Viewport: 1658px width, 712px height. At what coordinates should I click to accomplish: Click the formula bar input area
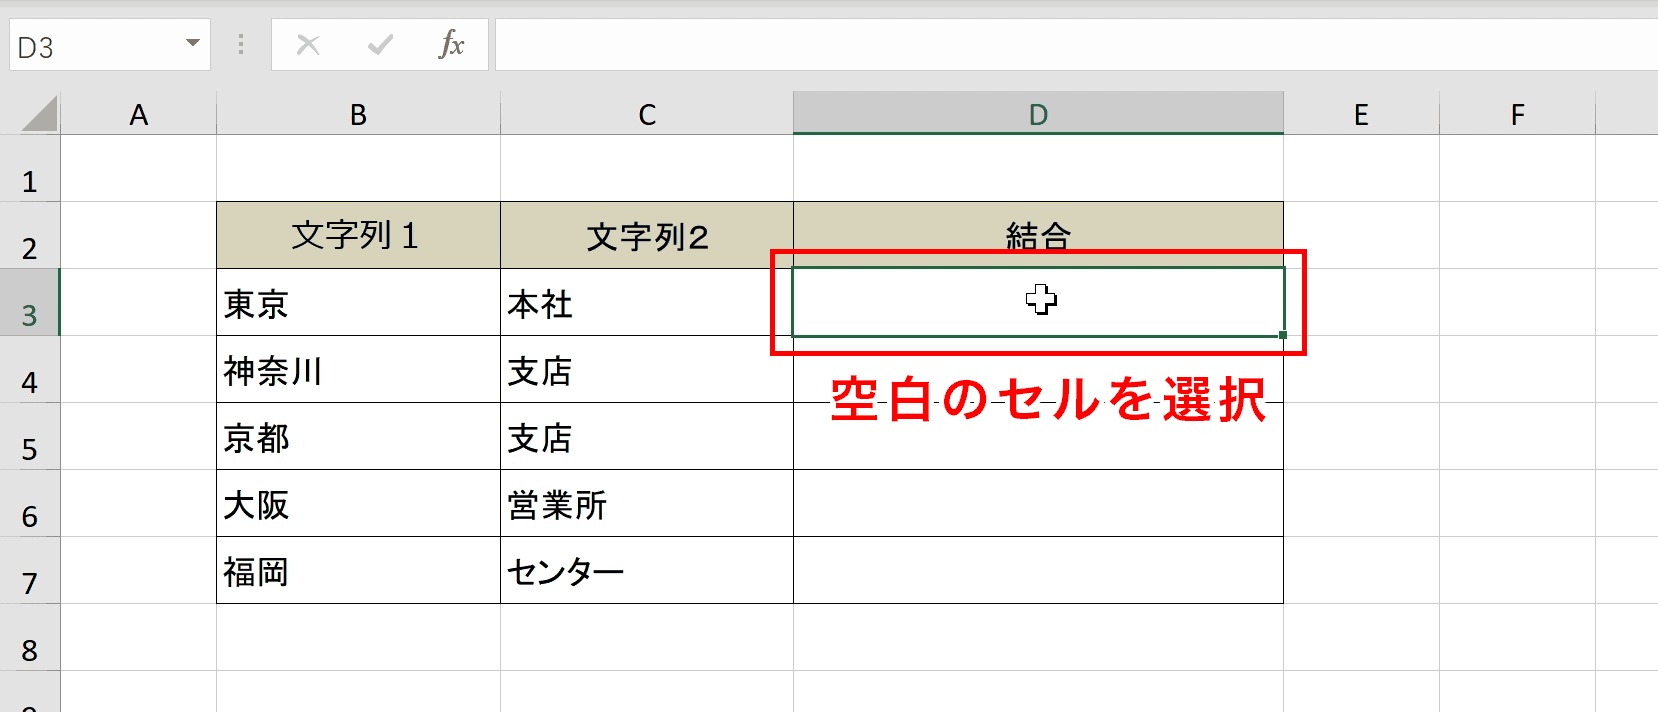coord(1076,45)
